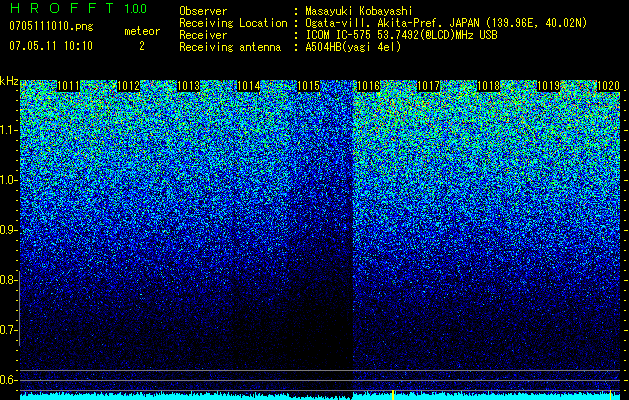Click the 0.8 frequency axis label
Screen dimensions: 629x400
[x=8, y=280]
